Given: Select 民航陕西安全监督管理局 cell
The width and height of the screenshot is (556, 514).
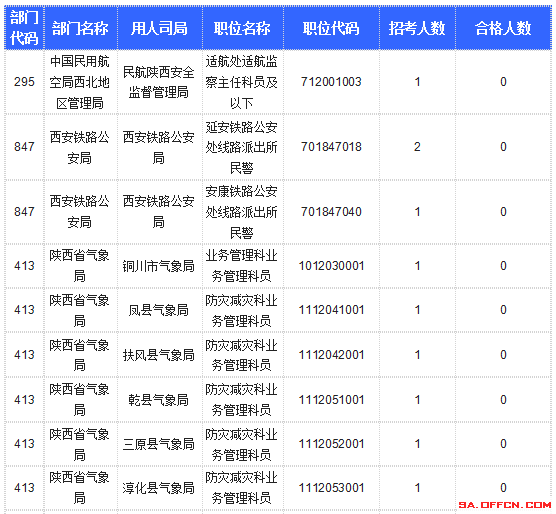Looking at the screenshot, I should 159,82.
